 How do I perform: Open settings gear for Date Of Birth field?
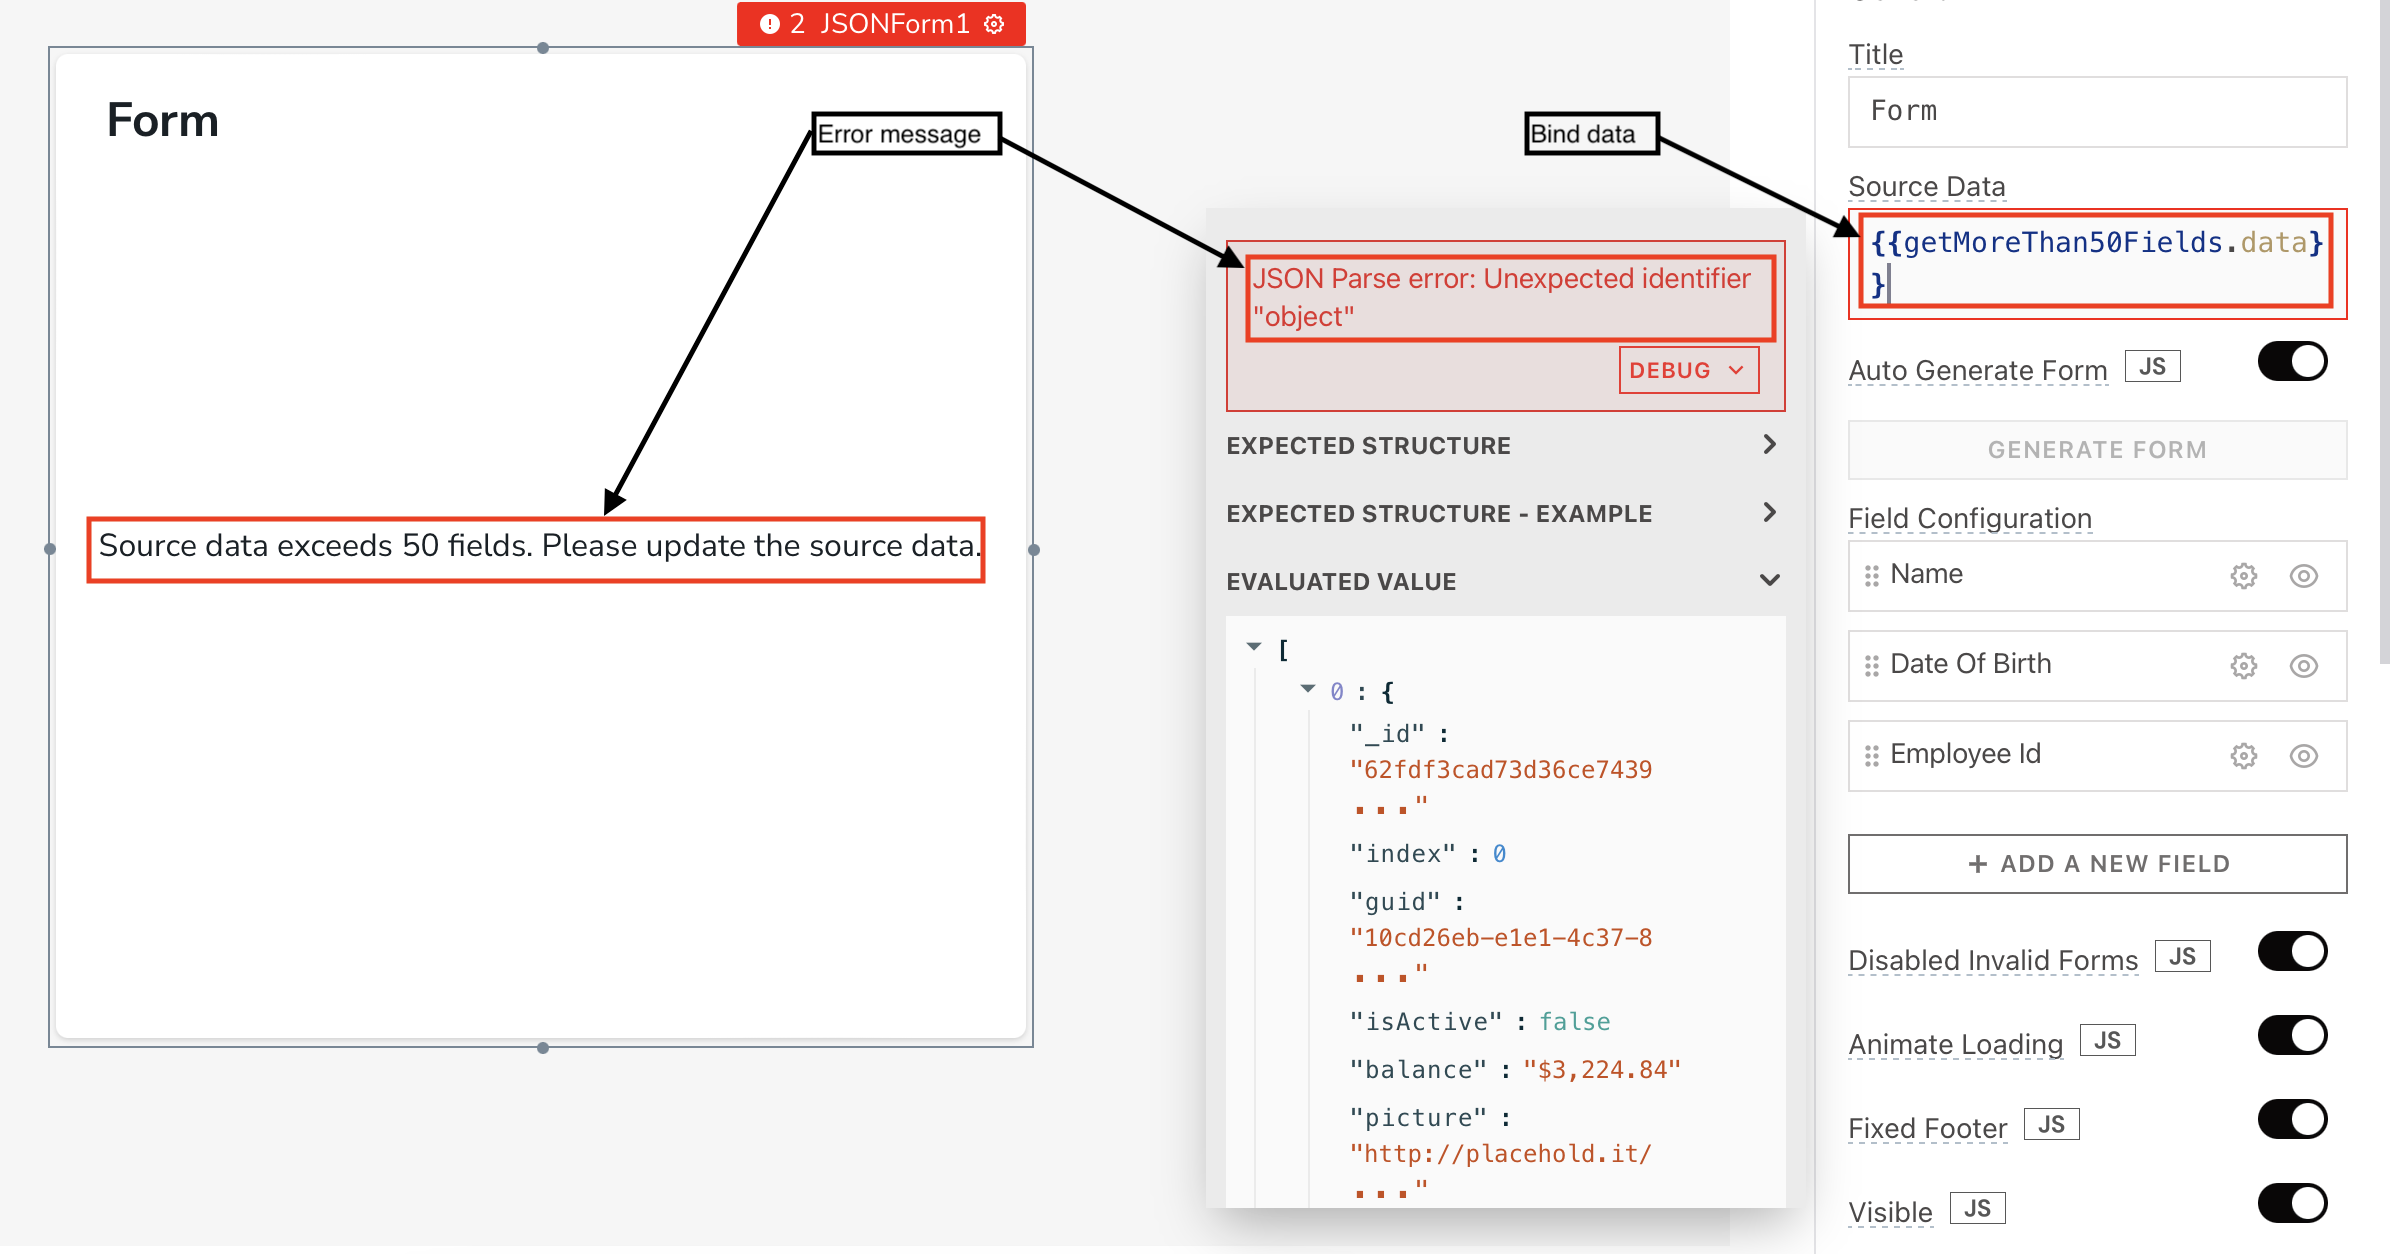tap(2243, 666)
